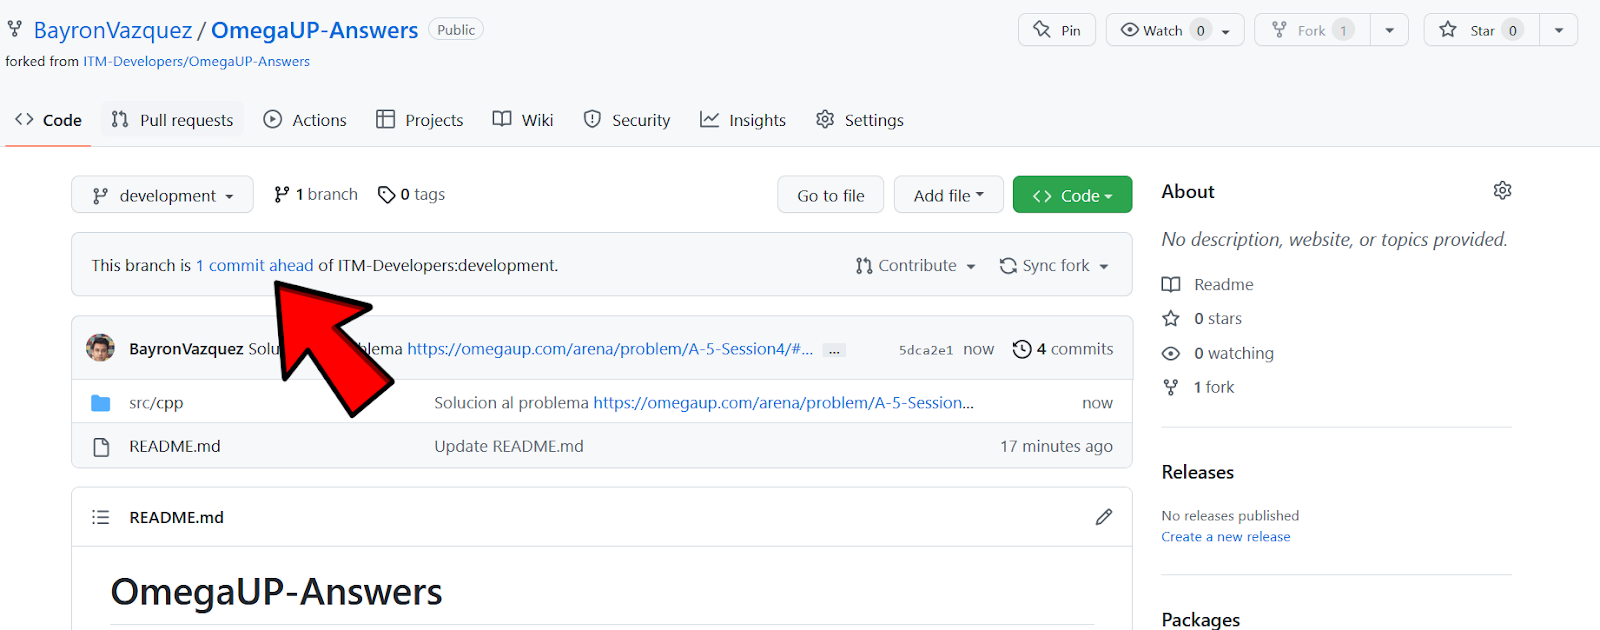
Task: Expand commit message ellipsis button
Action: 834,350
